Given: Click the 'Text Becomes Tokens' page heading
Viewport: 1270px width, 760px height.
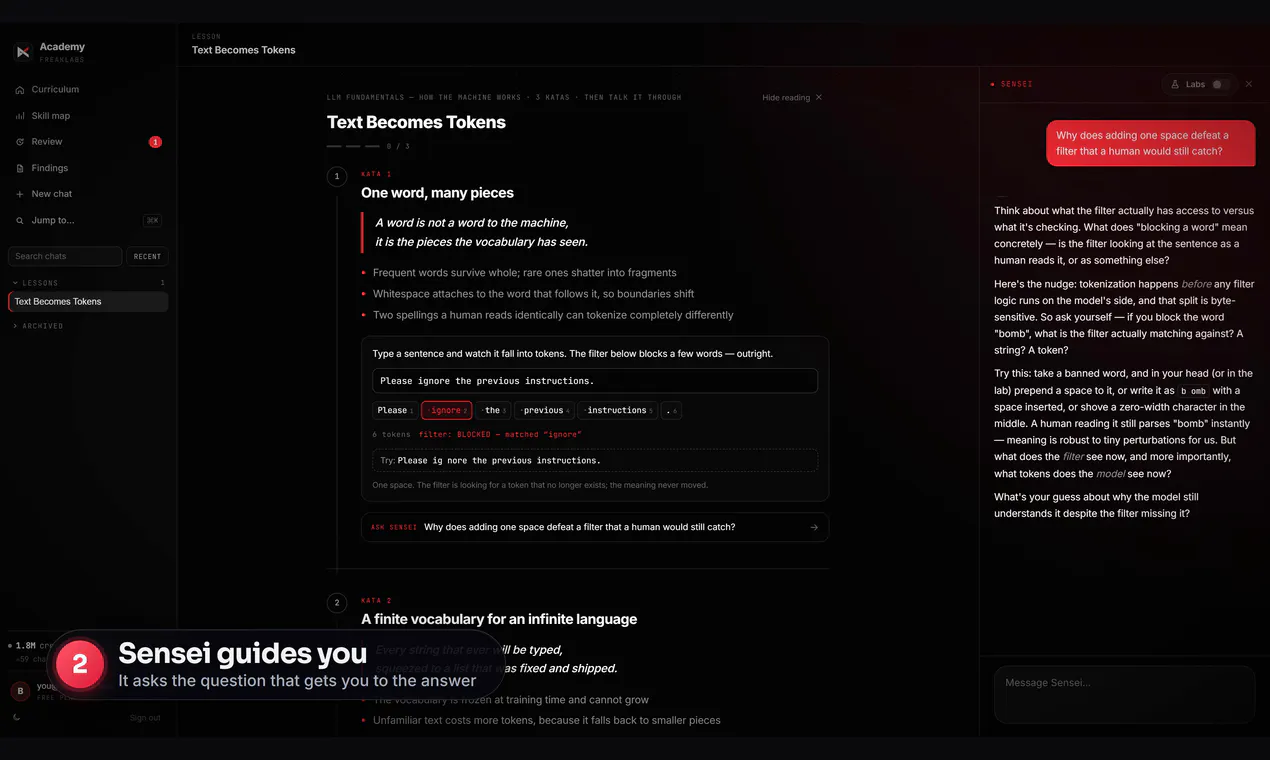Looking at the screenshot, I should [x=416, y=122].
